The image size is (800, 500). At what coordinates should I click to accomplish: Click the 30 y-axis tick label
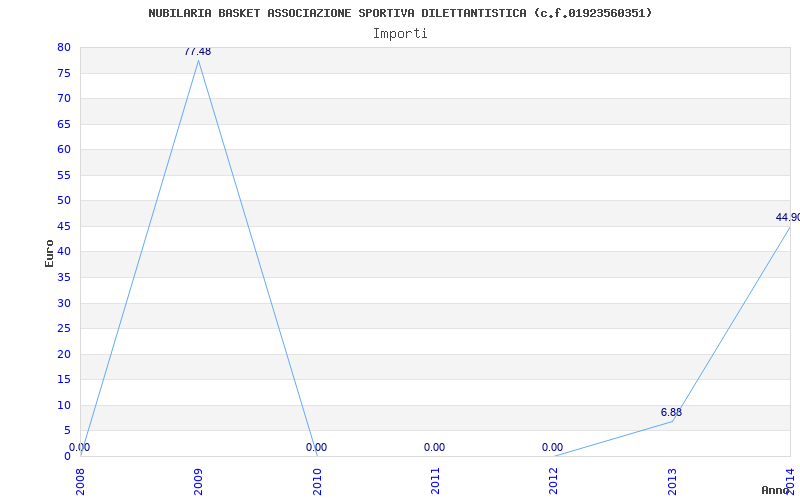tap(64, 304)
